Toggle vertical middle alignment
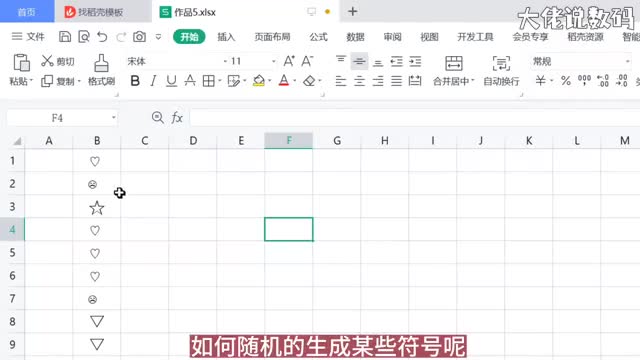The image size is (640, 360). (x=359, y=61)
